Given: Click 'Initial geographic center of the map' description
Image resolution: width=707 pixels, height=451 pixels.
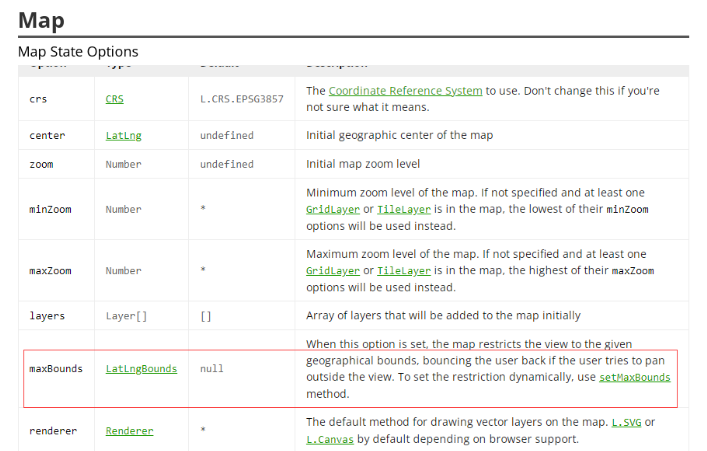Looking at the screenshot, I should pos(399,135).
